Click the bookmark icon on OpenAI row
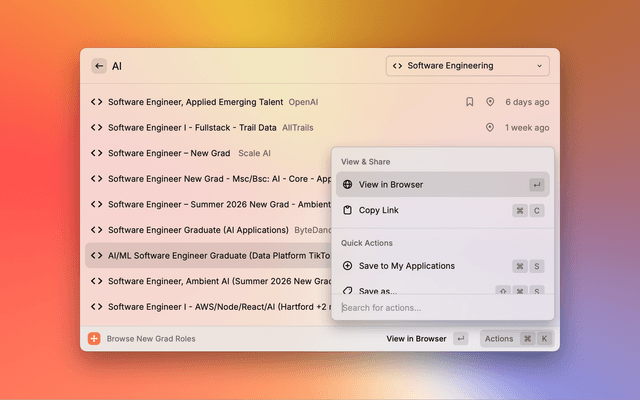The width and height of the screenshot is (640, 400). pyautogui.click(x=470, y=102)
